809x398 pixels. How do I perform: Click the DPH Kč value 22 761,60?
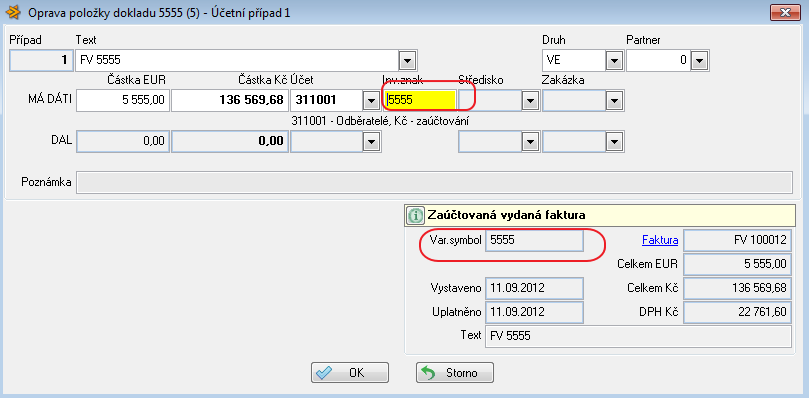click(x=737, y=312)
